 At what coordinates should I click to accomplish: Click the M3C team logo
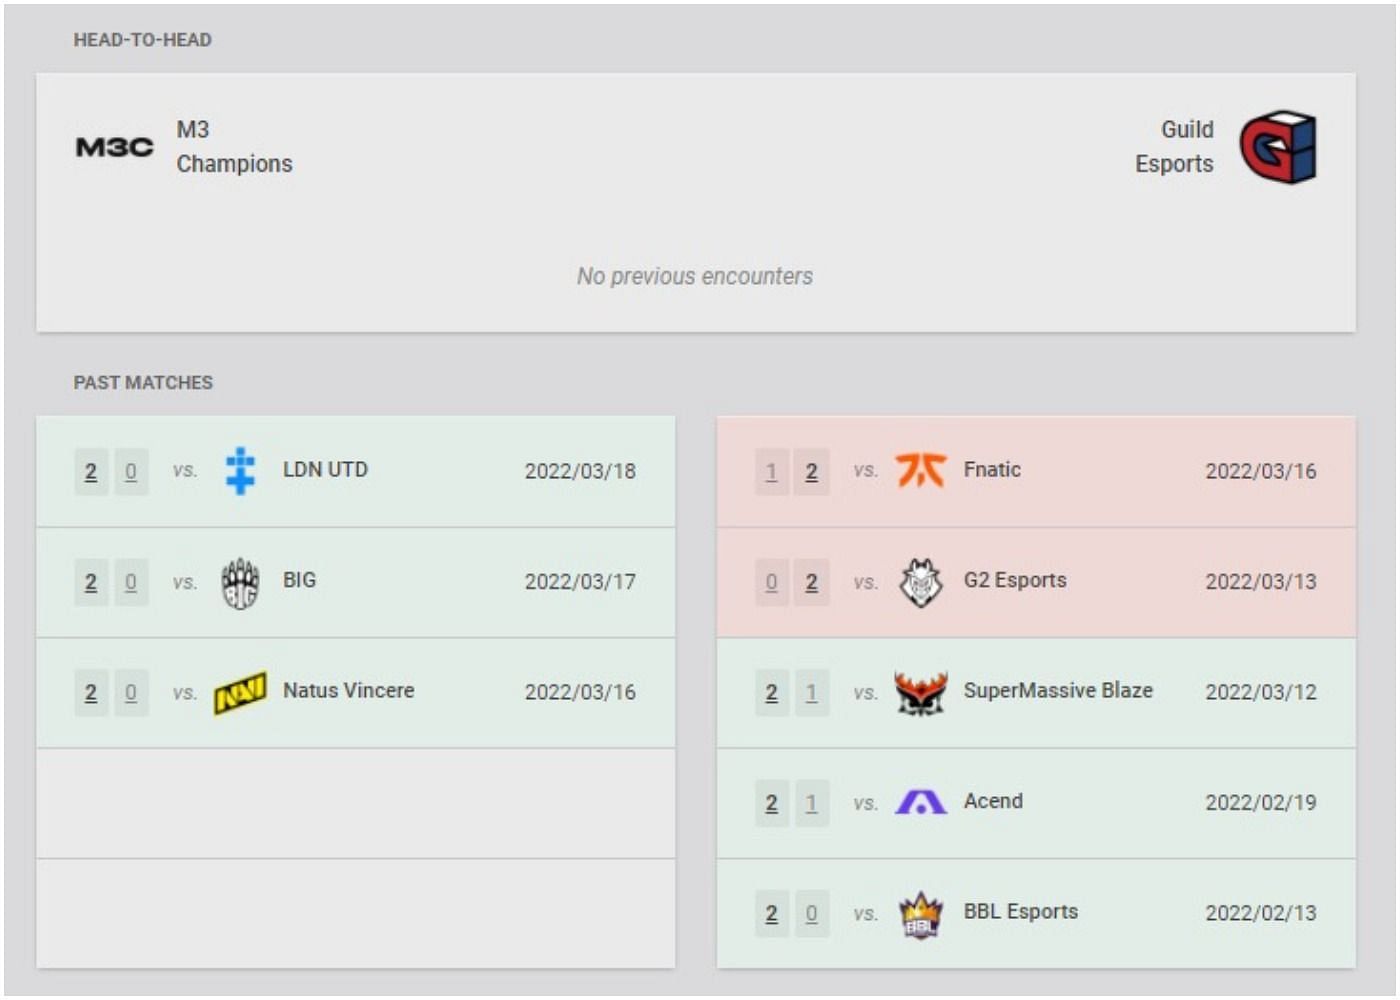115,147
